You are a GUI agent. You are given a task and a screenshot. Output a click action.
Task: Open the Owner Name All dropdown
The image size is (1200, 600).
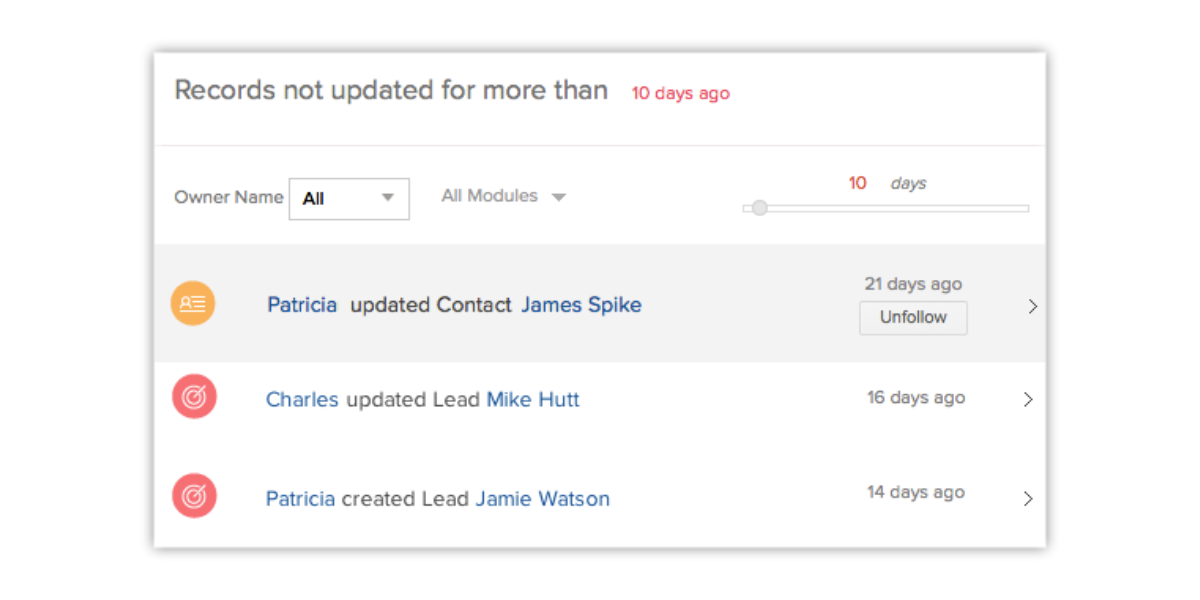click(349, 198)
